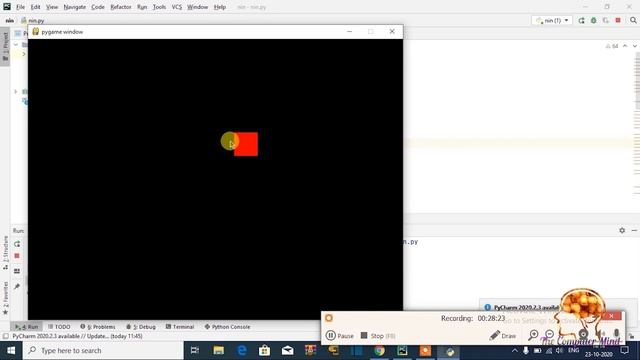Screen dimensions: 640x360
Task: Open the Action Center notifications icon
Action: (x=624, y=351)
